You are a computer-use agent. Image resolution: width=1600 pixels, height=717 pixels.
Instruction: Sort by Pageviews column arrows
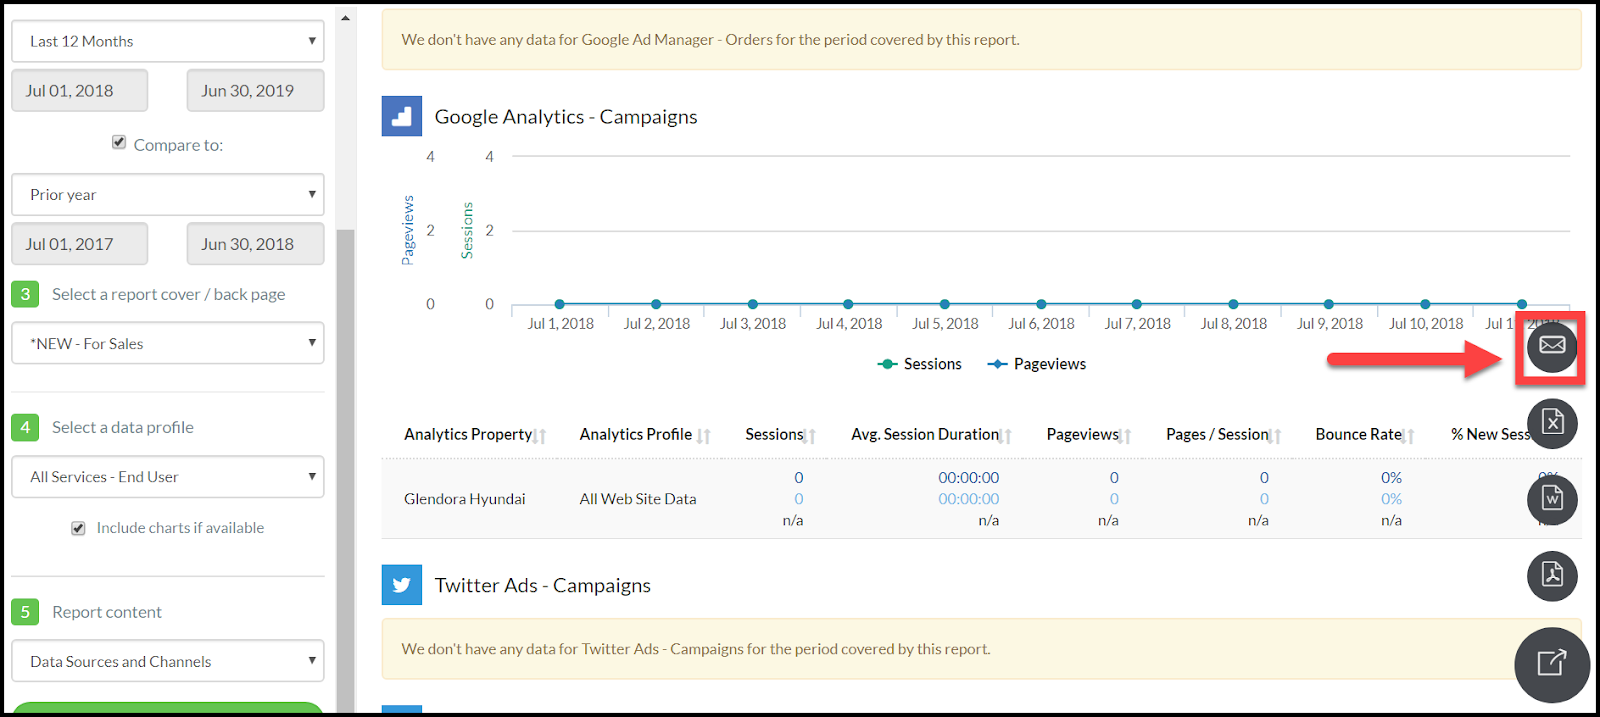(x=1126, y=436)
